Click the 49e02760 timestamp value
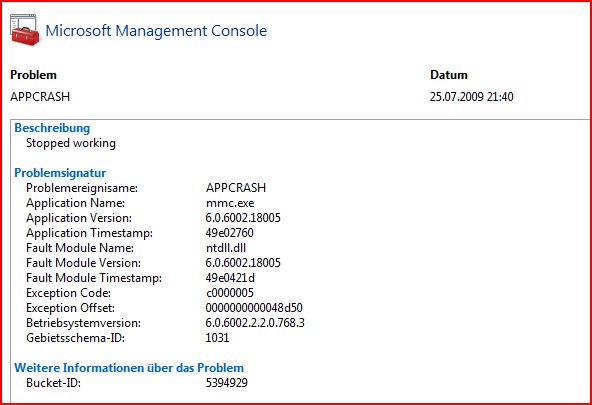 click(x=229, y=233)
